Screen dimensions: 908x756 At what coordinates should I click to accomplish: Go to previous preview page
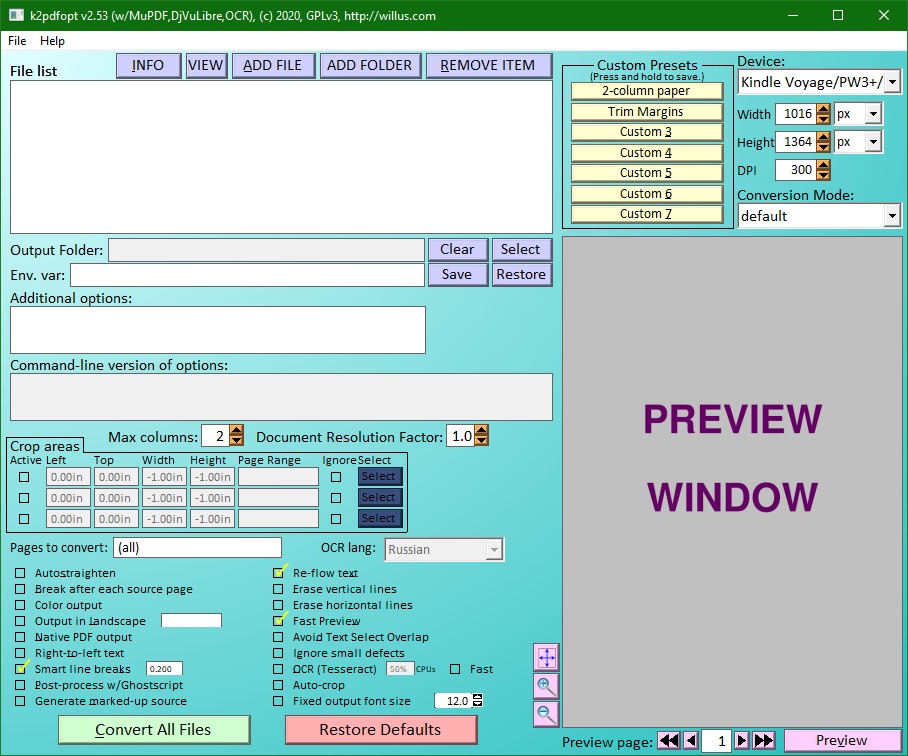point(690,740)
